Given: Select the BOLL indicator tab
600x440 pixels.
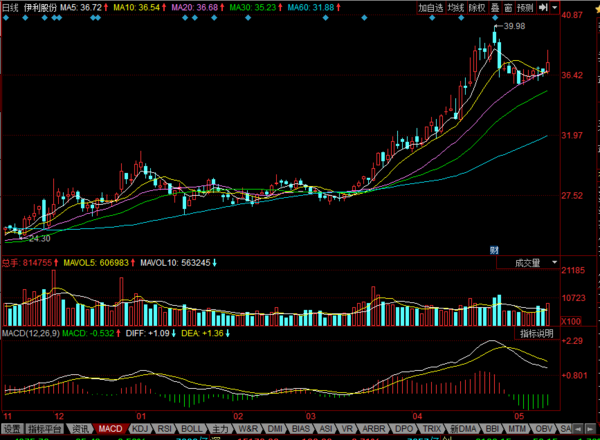Looking at the screenshot, I should 190,428.
